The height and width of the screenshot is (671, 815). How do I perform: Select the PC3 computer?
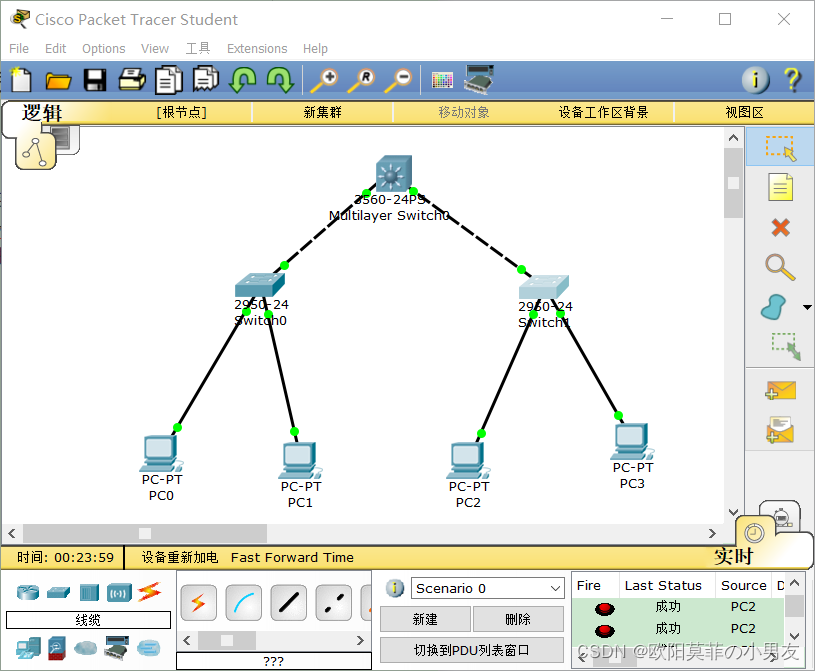[x=633, y=441]
